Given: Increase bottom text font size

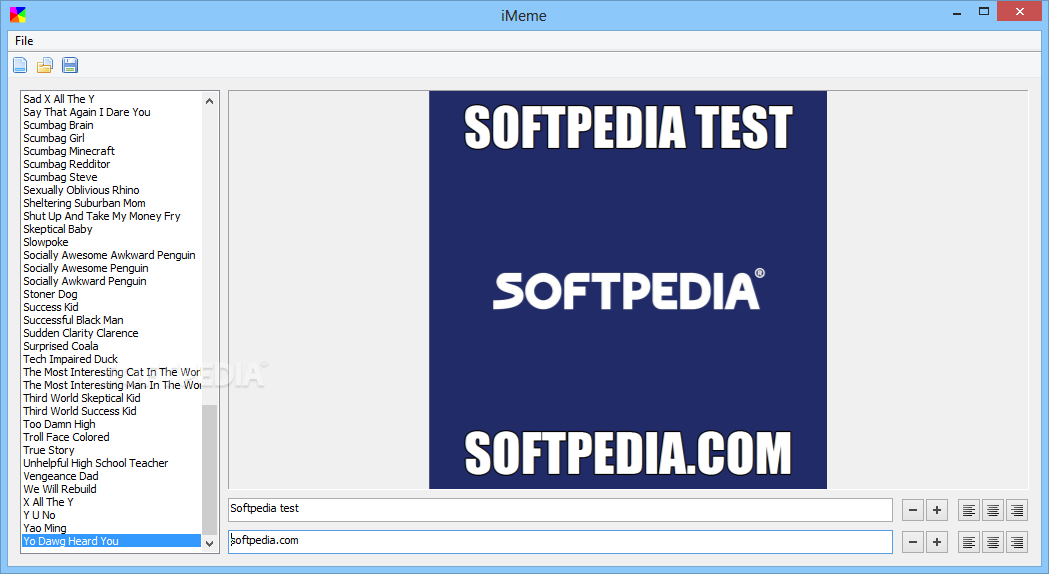Looking at the screenshot, I should (937, 542).
